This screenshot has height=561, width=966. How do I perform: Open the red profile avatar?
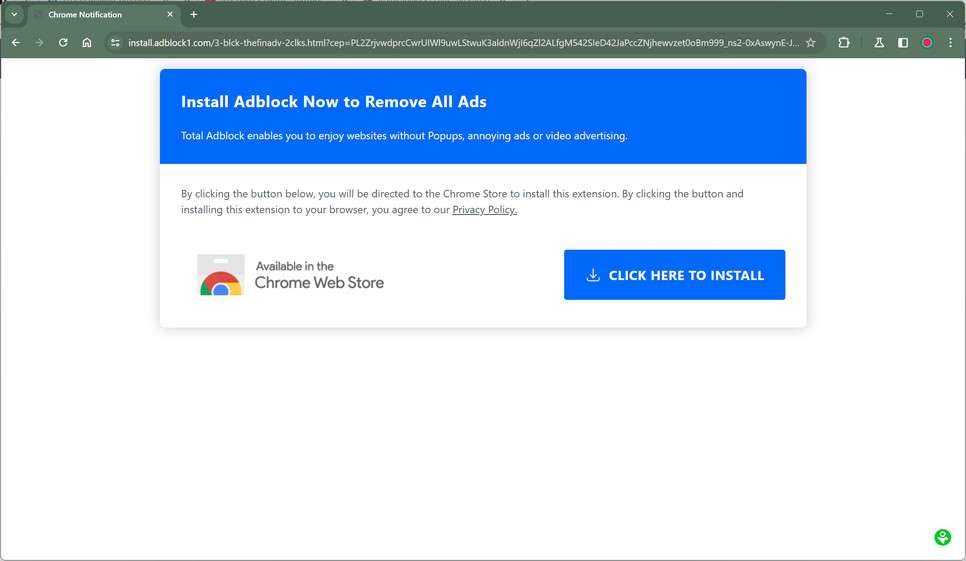[927, 42]
